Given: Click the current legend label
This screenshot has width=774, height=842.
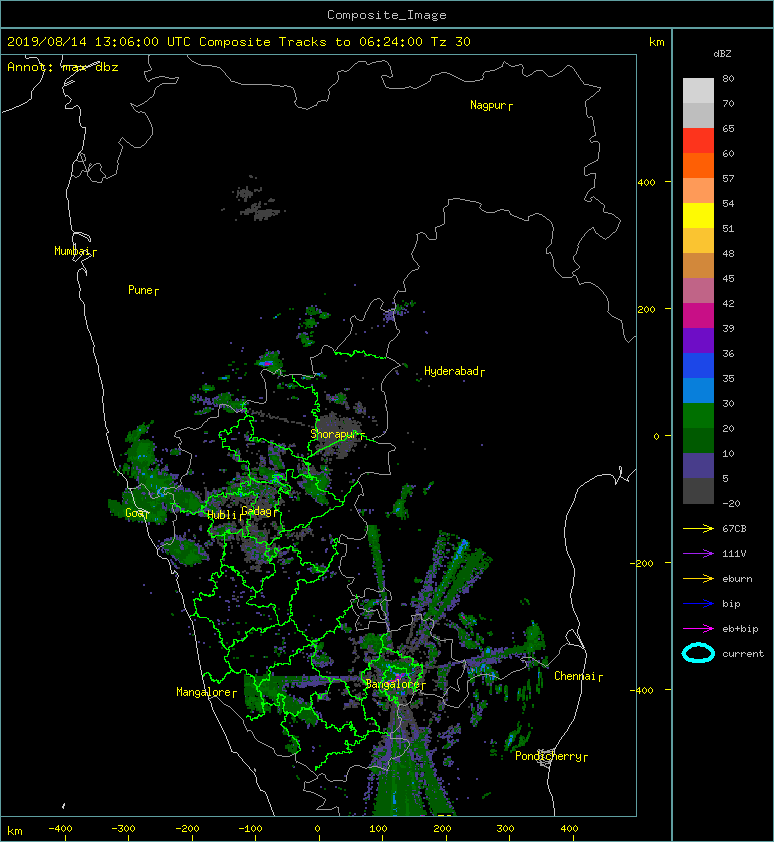Looking at the screenshot, I should tap(743, 654).
